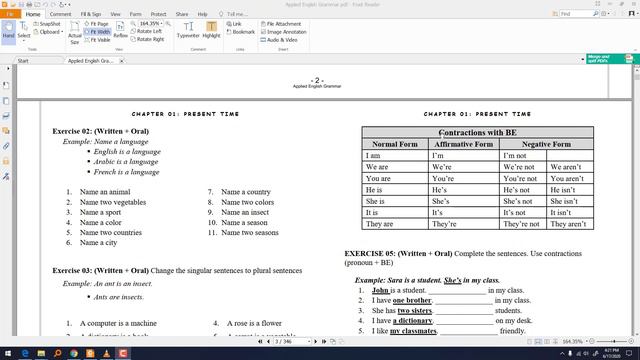Click the Tell me search box

tap(233, 14)
